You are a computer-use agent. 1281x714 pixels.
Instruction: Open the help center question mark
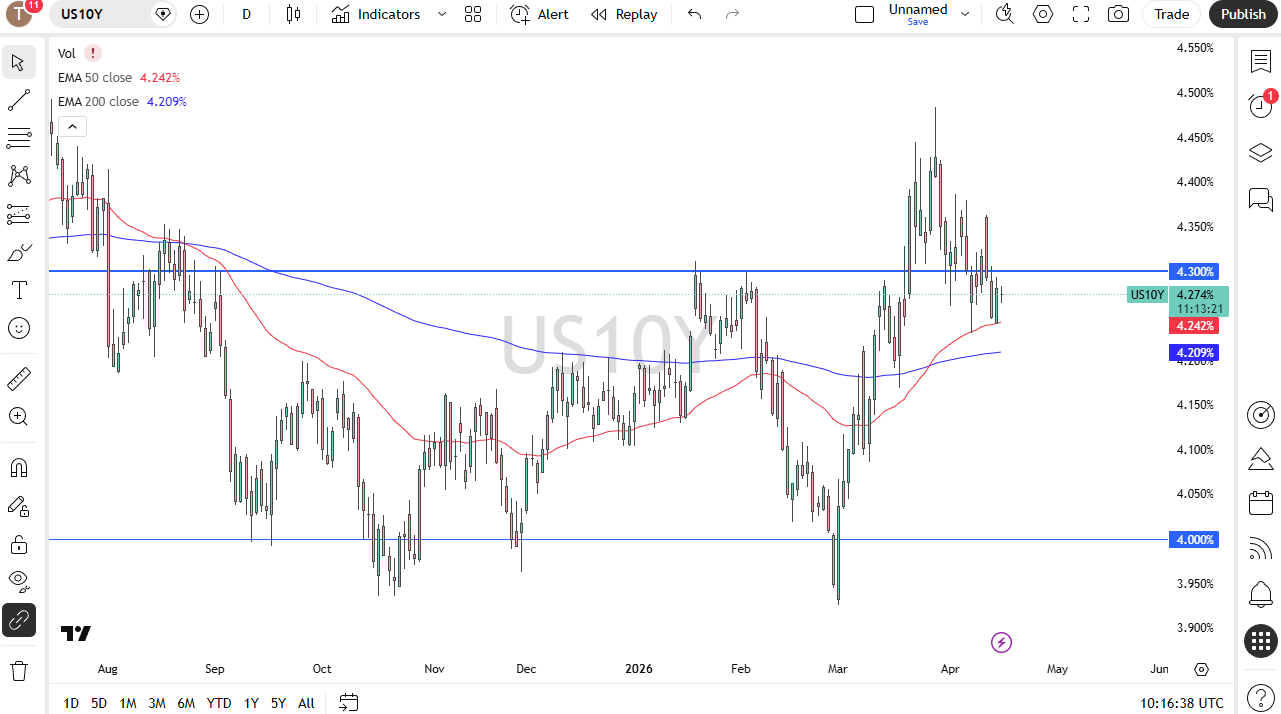pyautogui.click(x=1260, y=696)
